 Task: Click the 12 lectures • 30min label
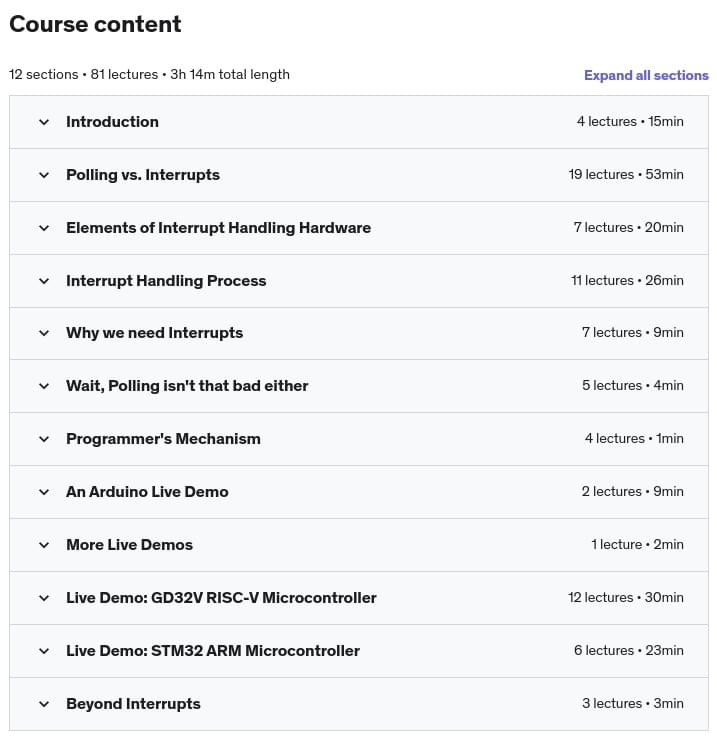(626, 598)
